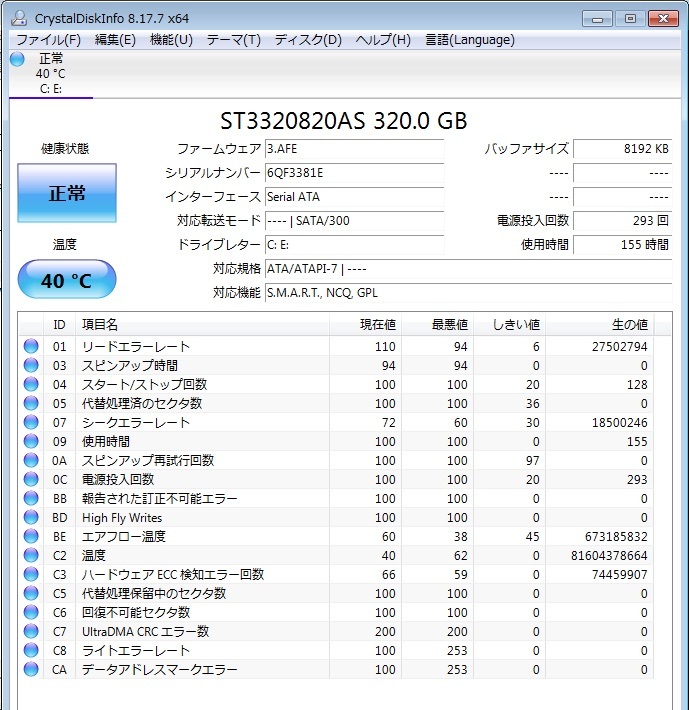
Task: Click the 最悪値 column header
Action: (437, 325)
